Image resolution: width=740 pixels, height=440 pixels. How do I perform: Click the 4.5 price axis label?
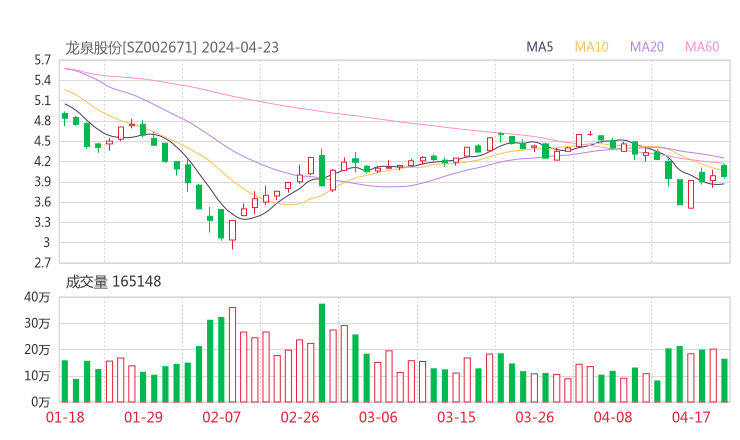pyautogui.click(x=42, y=142)
